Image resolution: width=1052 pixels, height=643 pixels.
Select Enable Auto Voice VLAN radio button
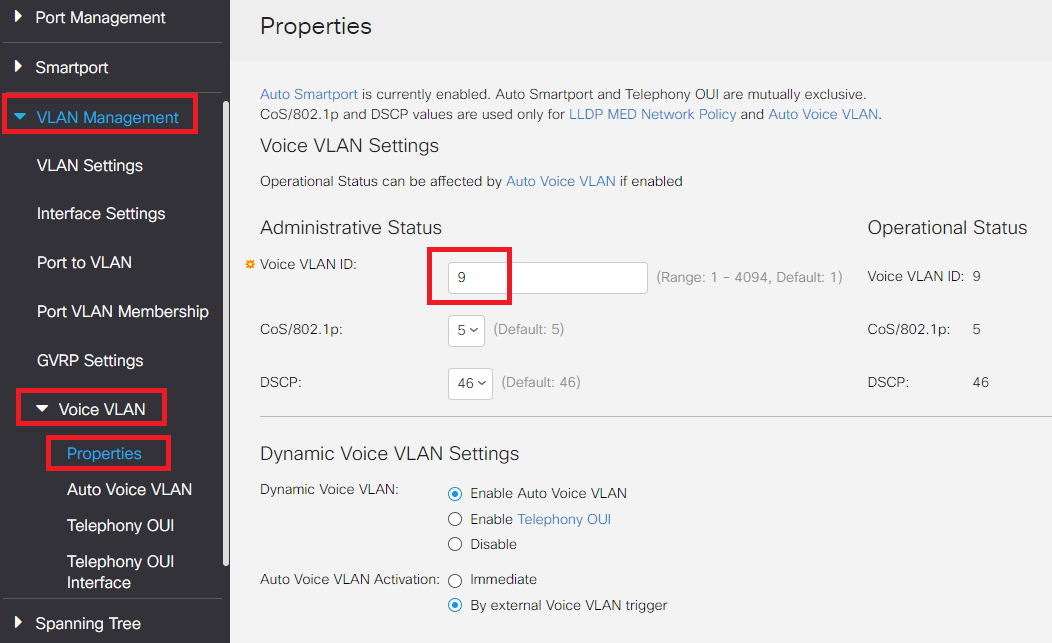[455, 493]
